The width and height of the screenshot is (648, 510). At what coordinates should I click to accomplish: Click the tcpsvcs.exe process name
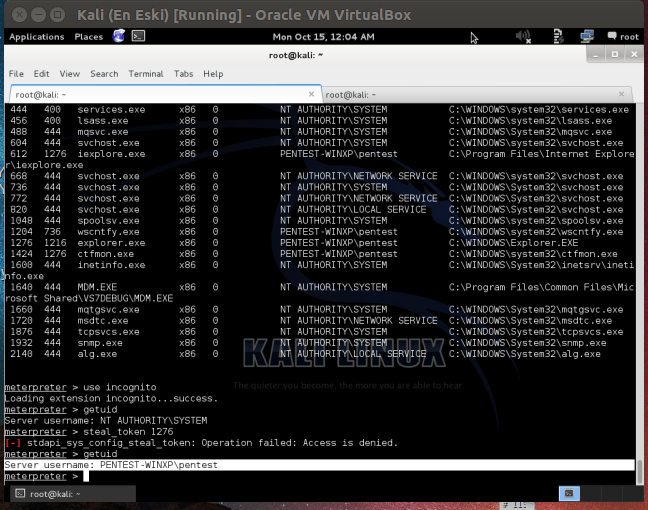tap(108, 331)
